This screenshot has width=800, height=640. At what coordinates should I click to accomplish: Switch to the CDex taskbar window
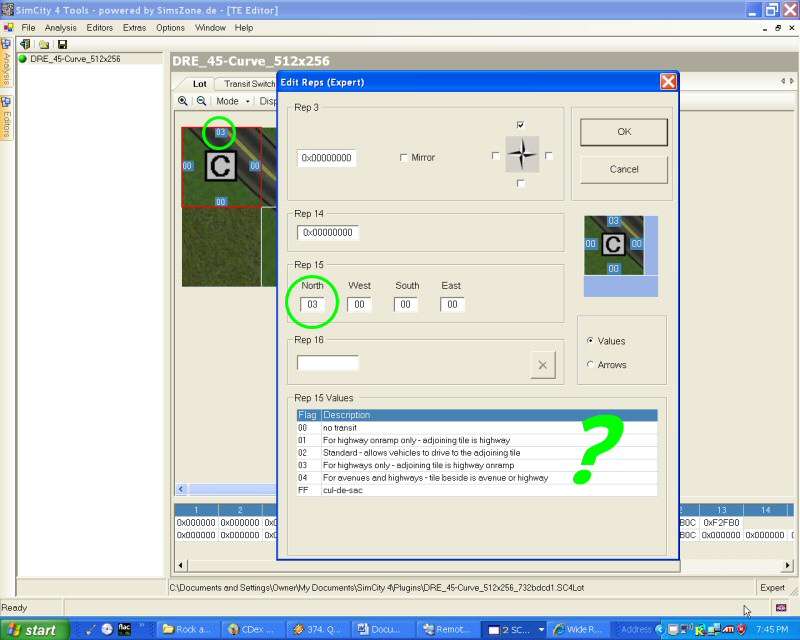pyautogui.click(x=252, y=630)
